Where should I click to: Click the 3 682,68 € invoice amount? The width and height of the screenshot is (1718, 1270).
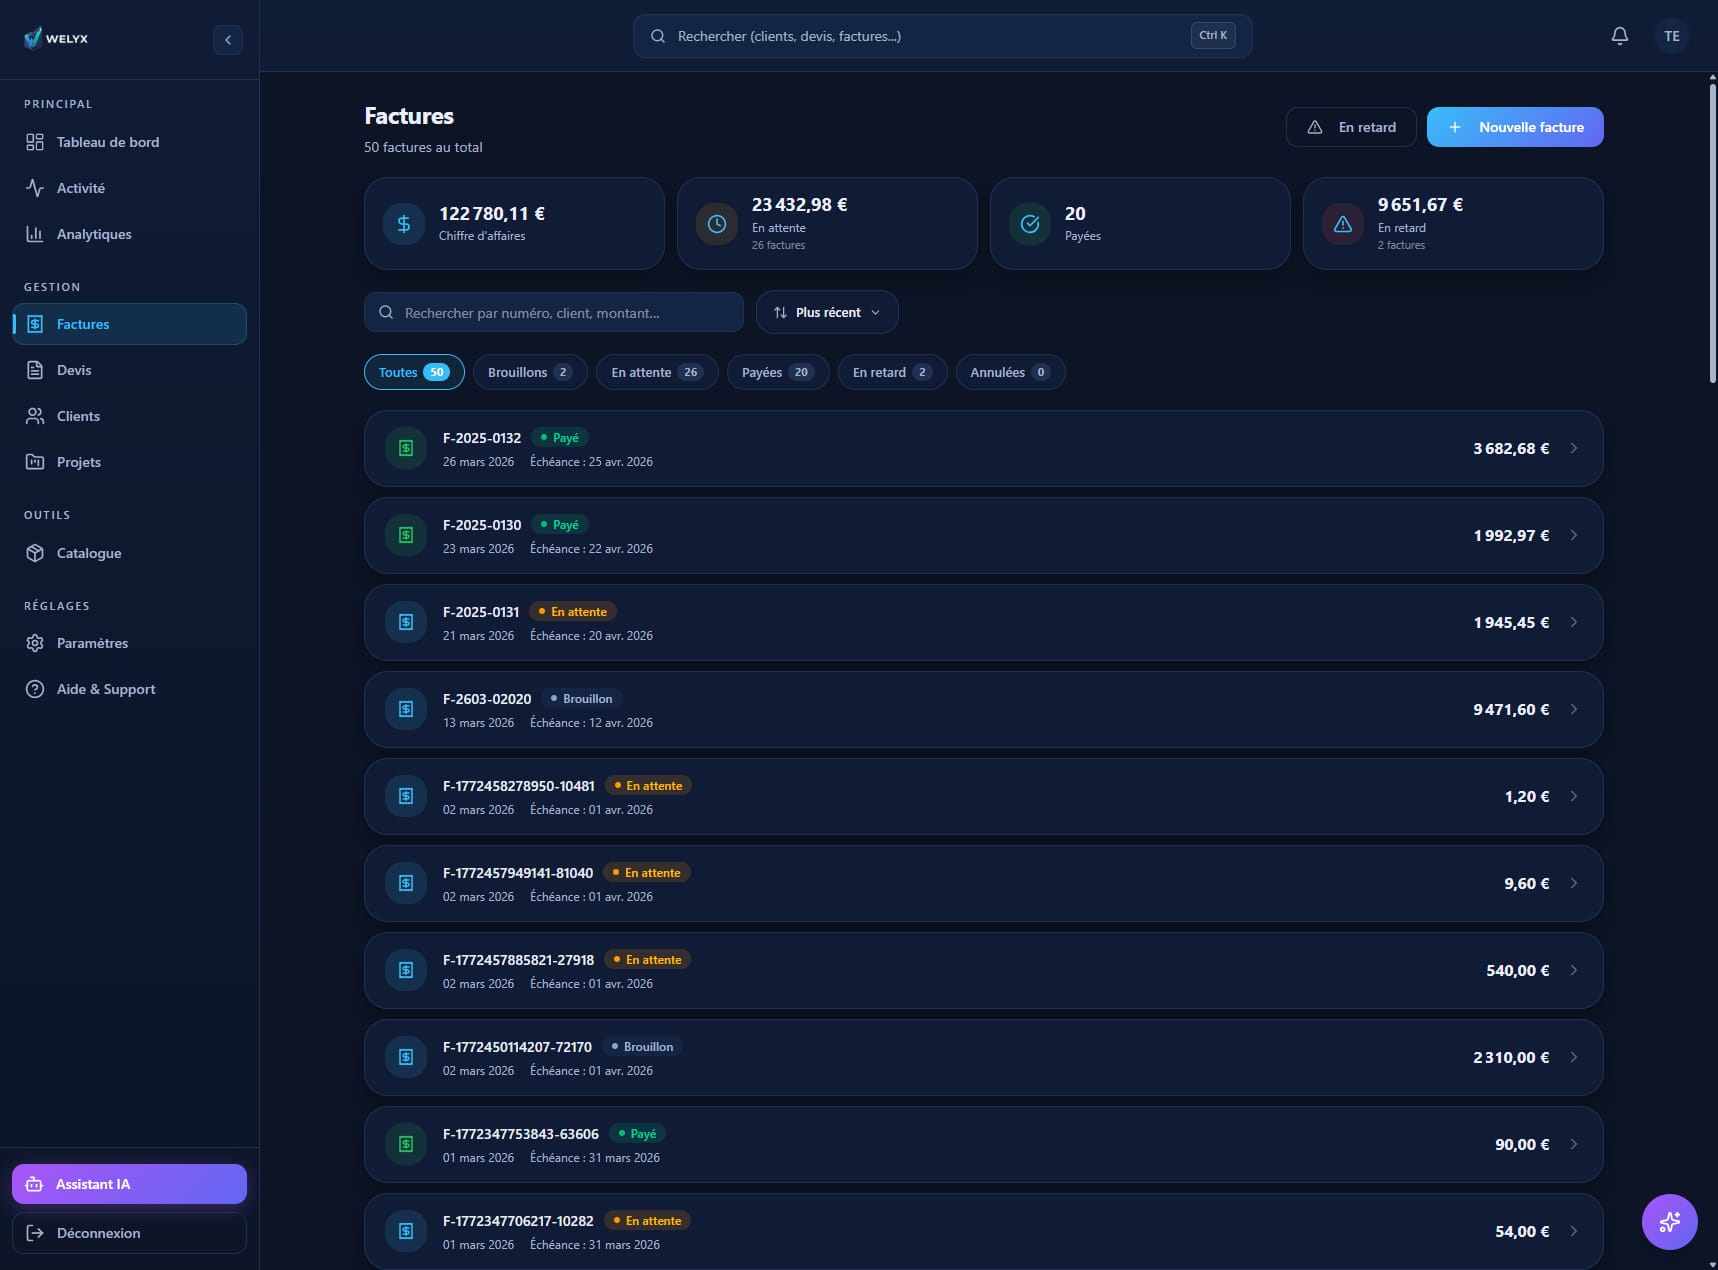(1511, 449)
